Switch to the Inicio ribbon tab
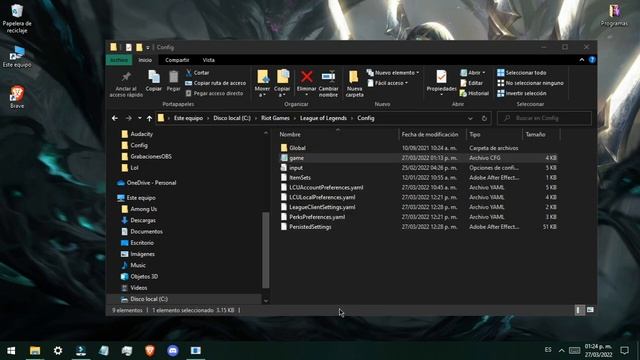640x360 pixels. coord(145,60)
